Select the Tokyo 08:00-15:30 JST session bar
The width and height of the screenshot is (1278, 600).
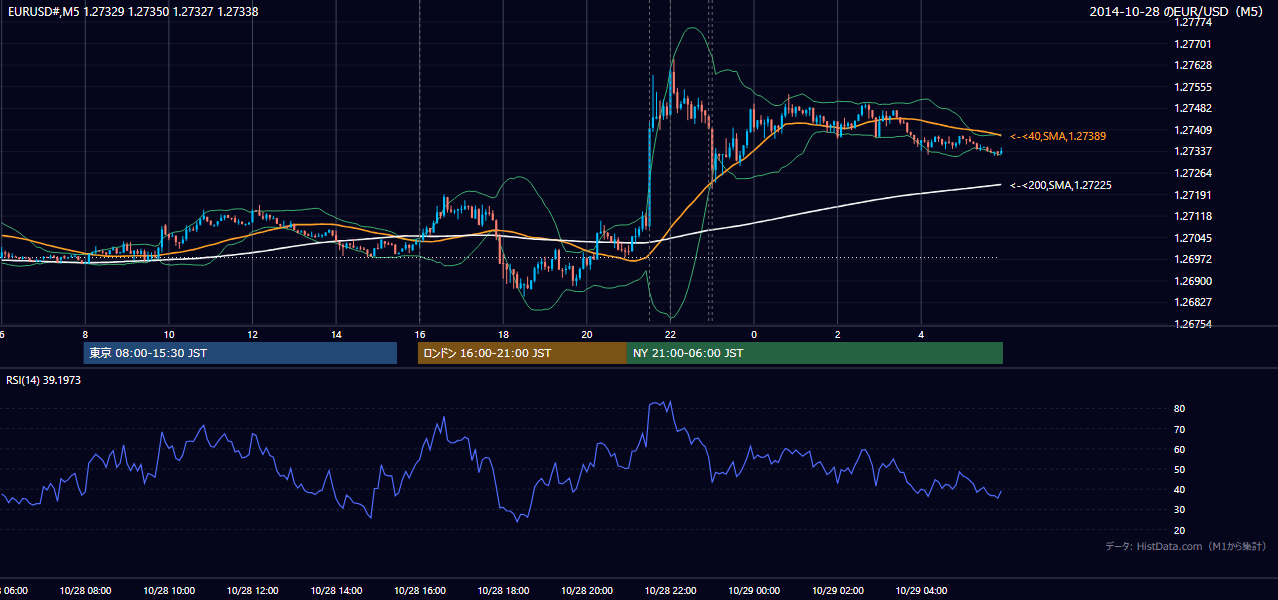(240, 353)
